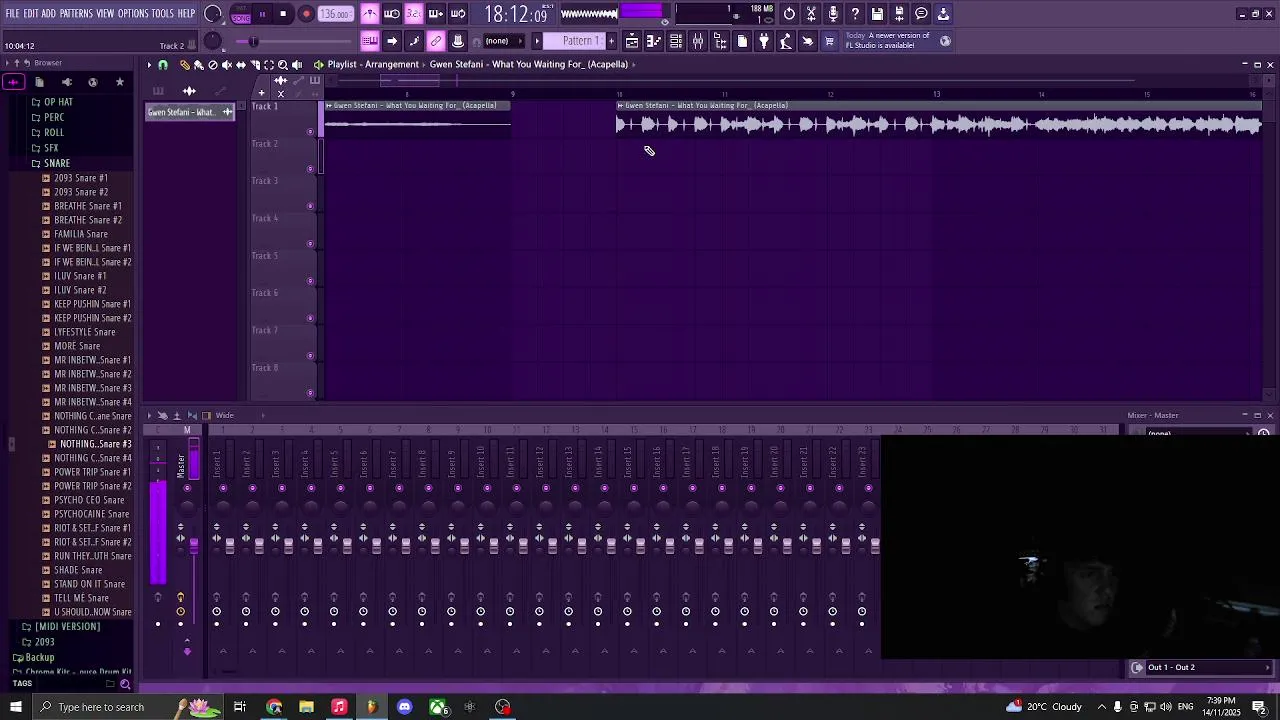Click the record button in transport

[x=306, y=14]
